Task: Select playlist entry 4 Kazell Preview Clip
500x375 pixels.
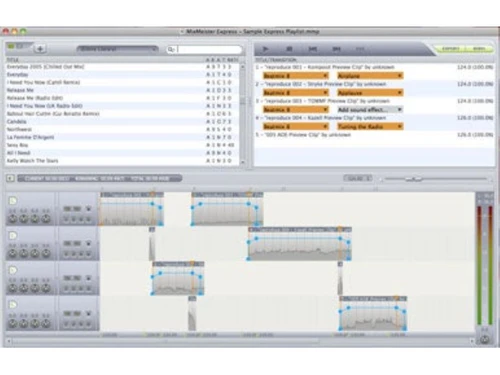Action: coord(374,118)
